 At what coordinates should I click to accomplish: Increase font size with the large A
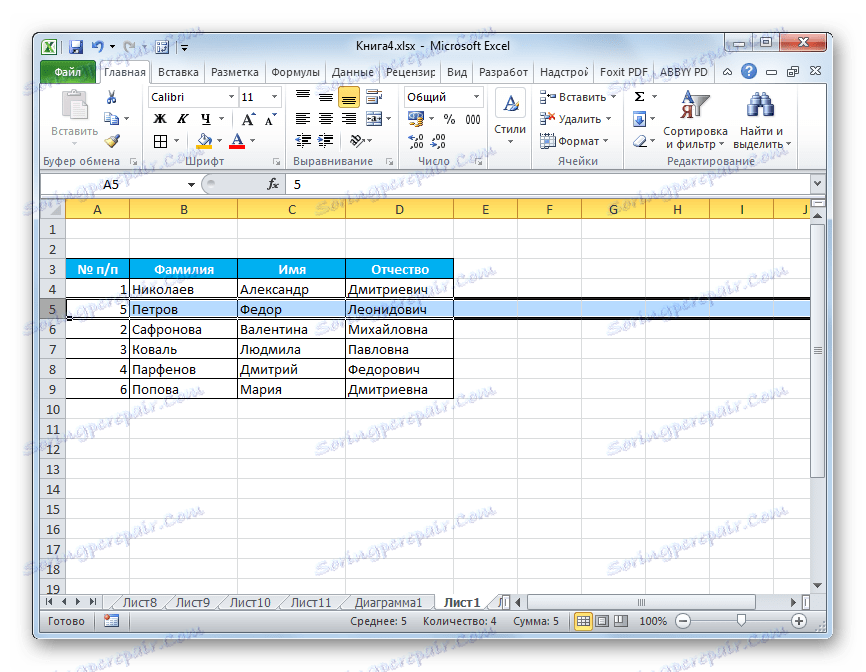click(248, 119)
